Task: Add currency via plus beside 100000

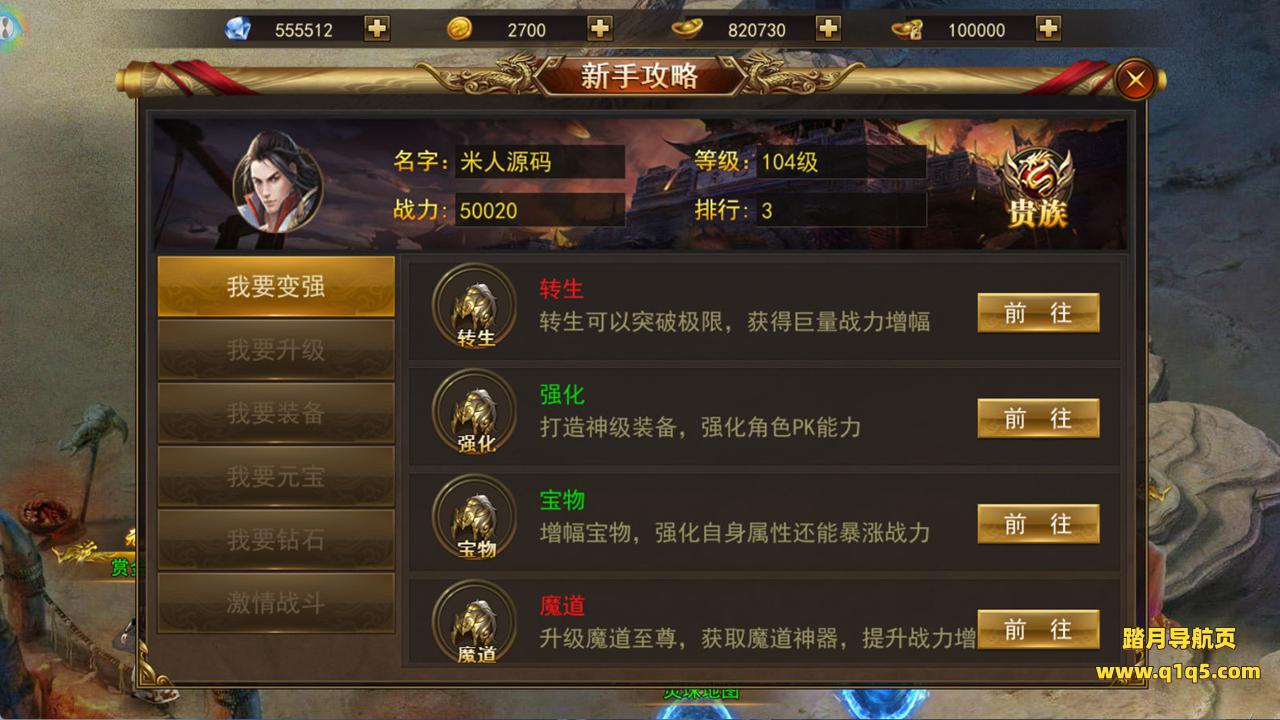Action: (x=1048, y=29)
